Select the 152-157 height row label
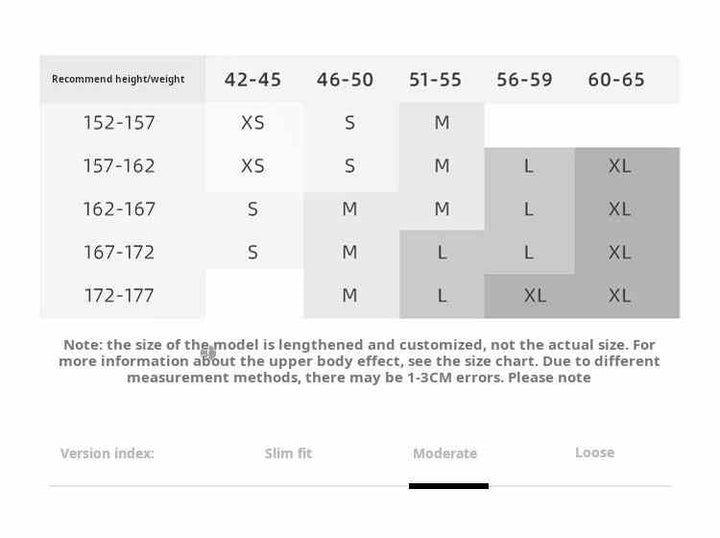The image size is (720, 538). [x=119, y=123]
